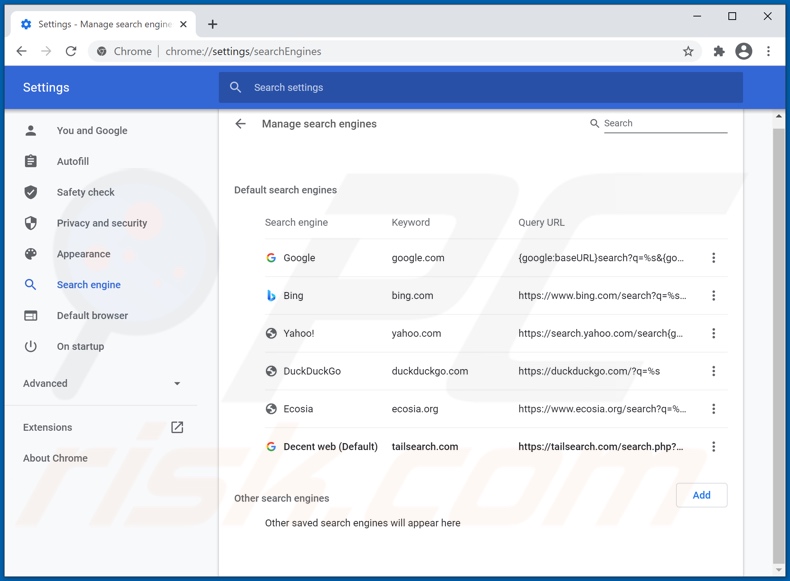Click Add button for other search engines

(x=701, y=495)
